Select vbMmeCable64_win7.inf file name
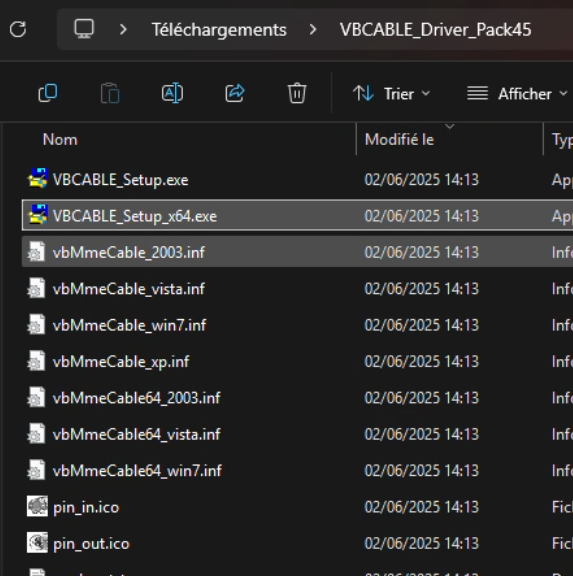Viewport: 573px width, 576px height. click(137, 471)
